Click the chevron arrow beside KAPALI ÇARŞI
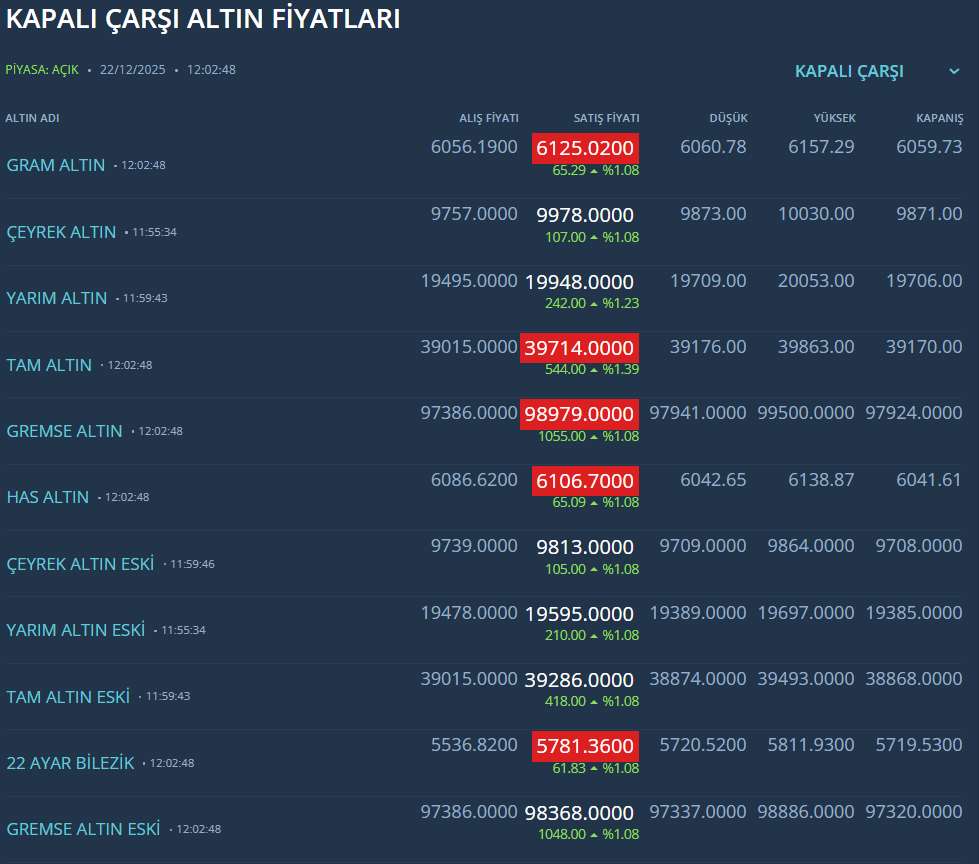This screenshot has width=979, height=864. coord(954,71)
